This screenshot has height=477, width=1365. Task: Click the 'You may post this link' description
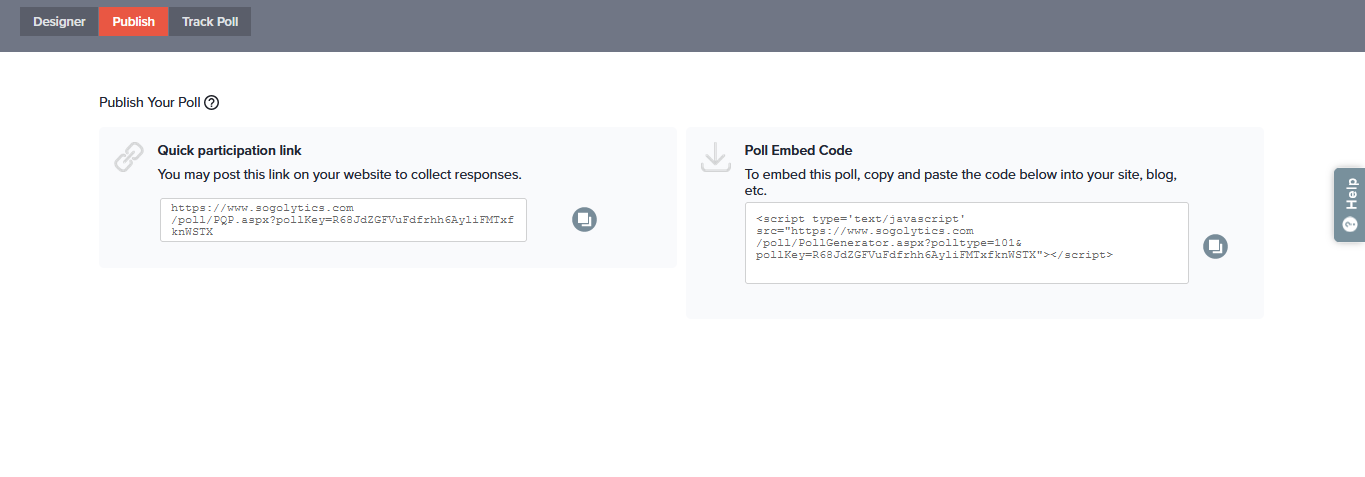(x=339, y=174)
